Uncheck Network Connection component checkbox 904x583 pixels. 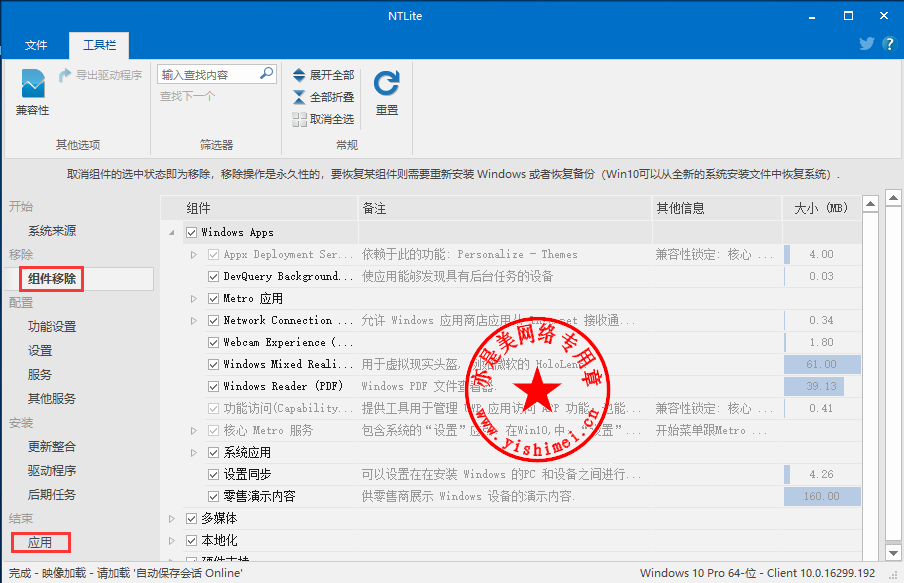213,321
